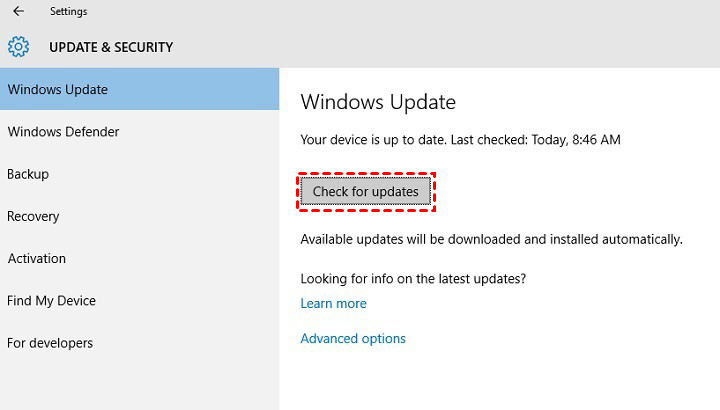720x410 pixels.
Task: Open the Recovery settings page
Action: tap(33, 216)
